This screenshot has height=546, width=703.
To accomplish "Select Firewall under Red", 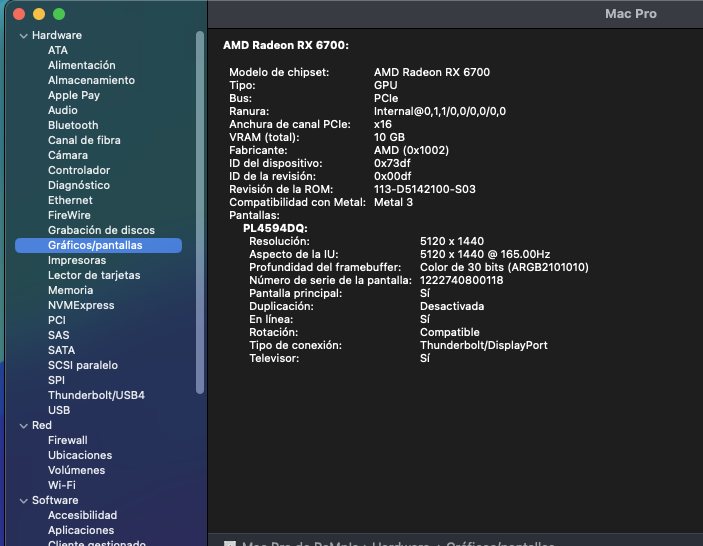I will coord(68,441).
